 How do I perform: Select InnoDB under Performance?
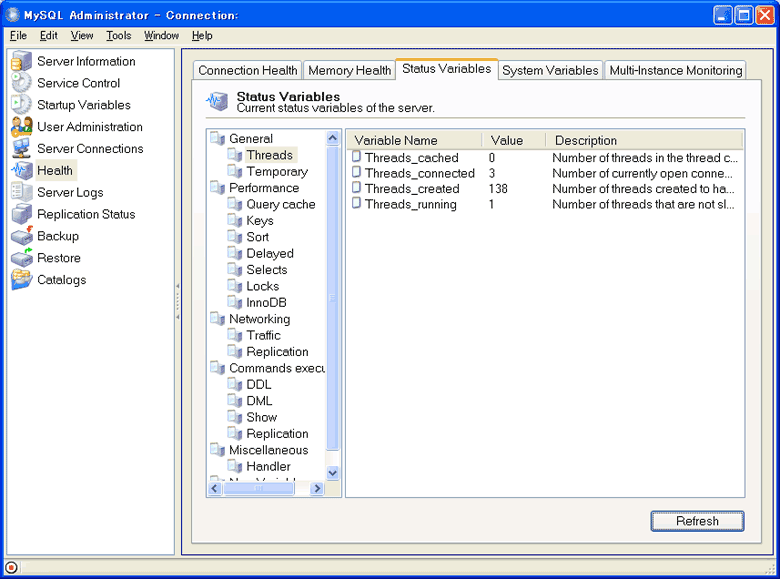point(266,302)
